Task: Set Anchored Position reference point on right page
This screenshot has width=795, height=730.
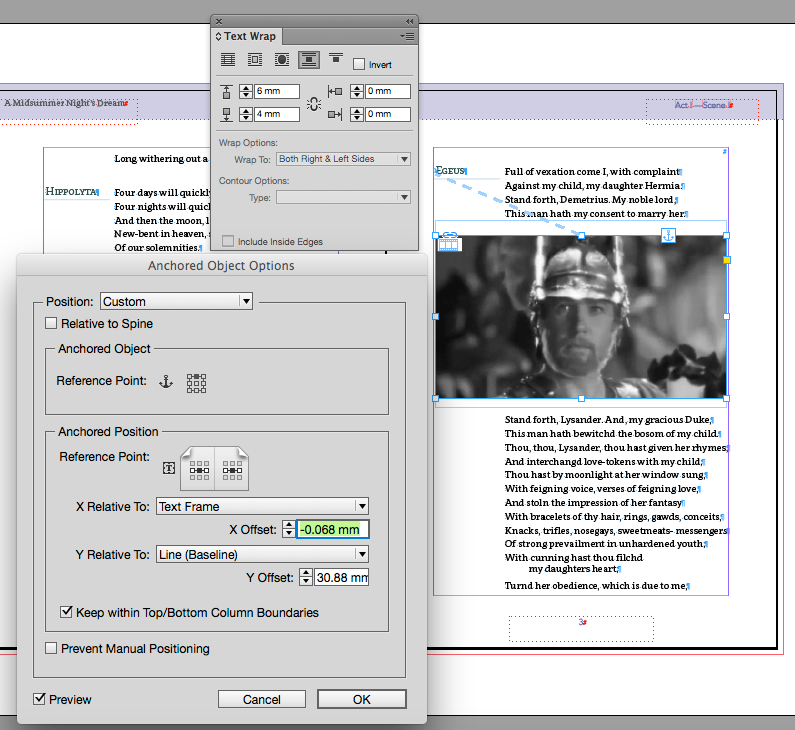Action: pos(232,470)
